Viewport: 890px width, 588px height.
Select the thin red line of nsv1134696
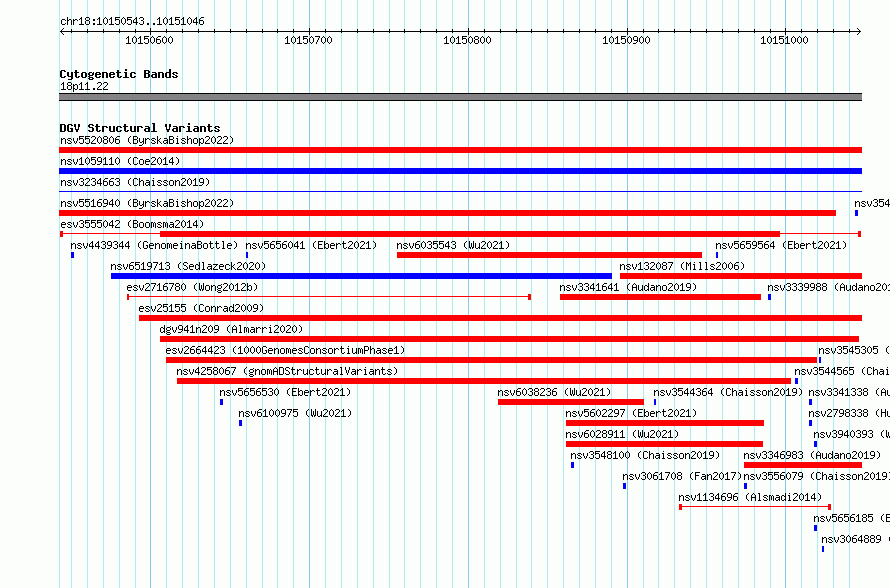(x=755, y=507)
